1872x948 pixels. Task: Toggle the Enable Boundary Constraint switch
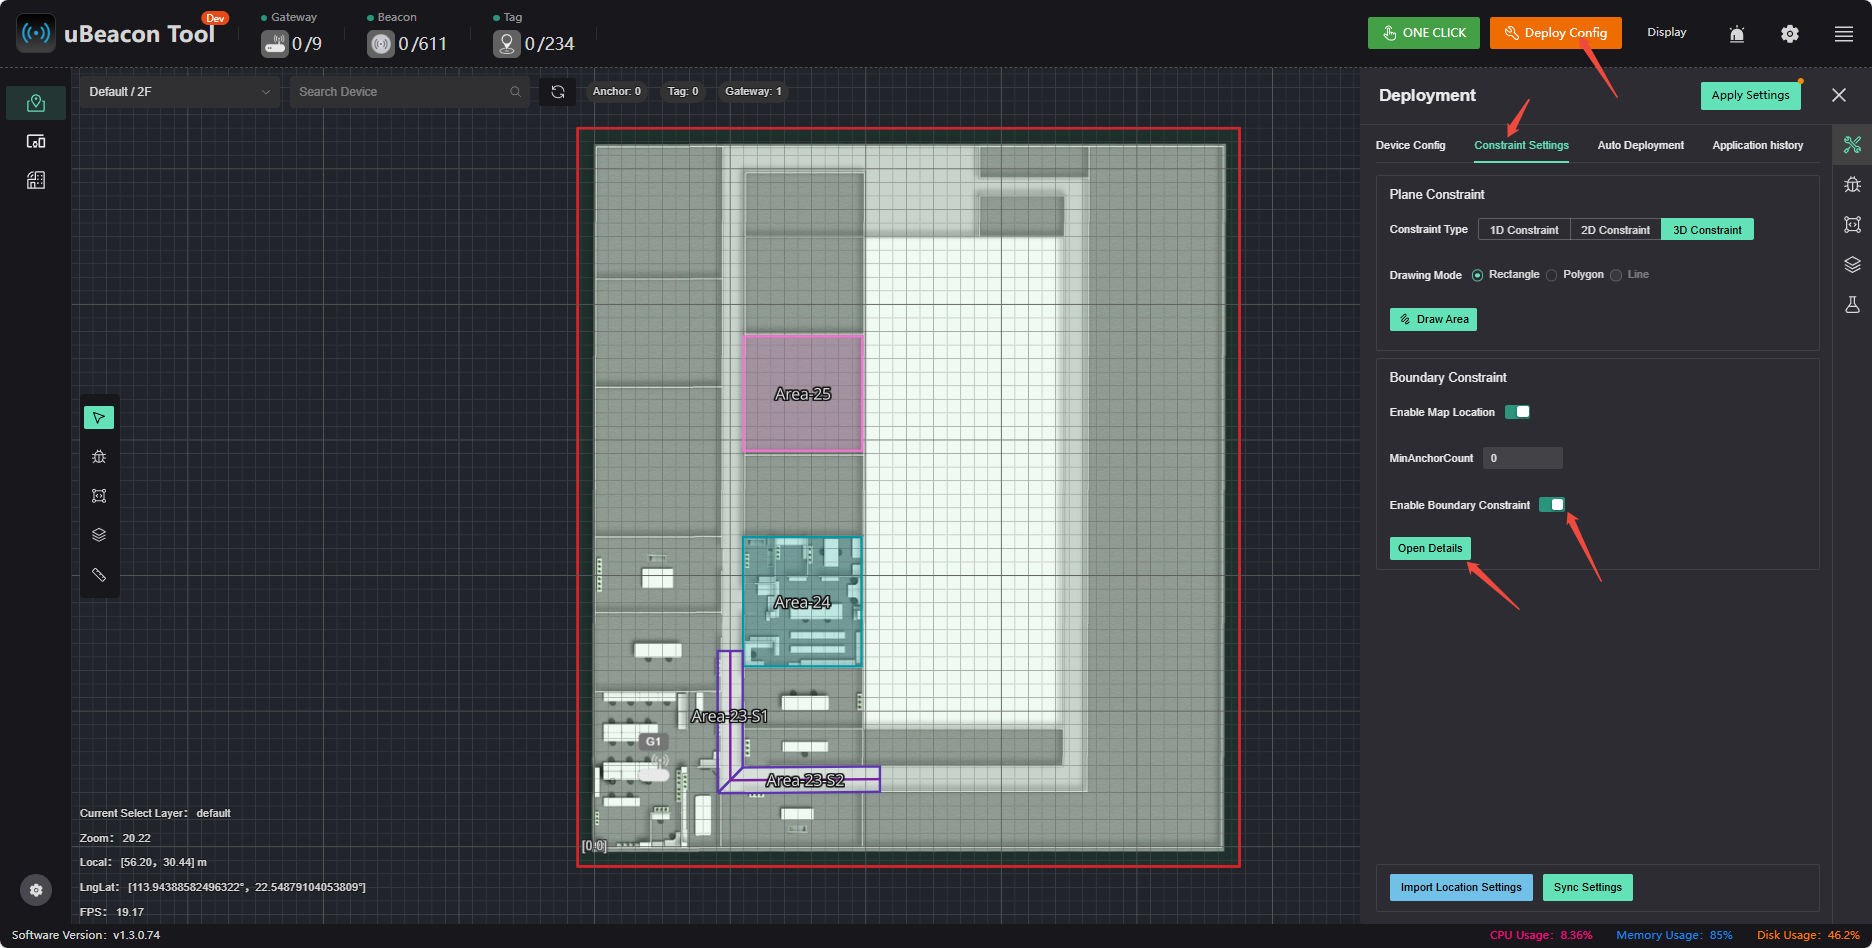click(x=1552, y=505)
